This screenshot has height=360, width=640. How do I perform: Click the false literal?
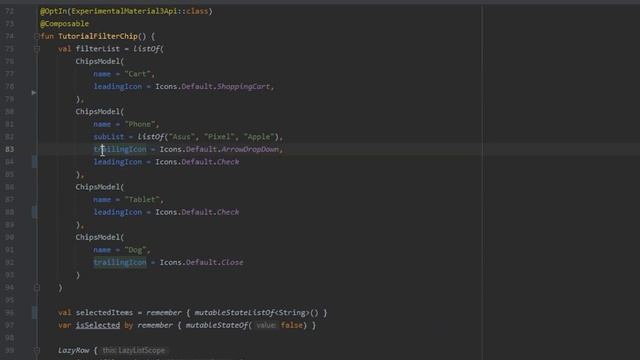(x=292, y=325)
